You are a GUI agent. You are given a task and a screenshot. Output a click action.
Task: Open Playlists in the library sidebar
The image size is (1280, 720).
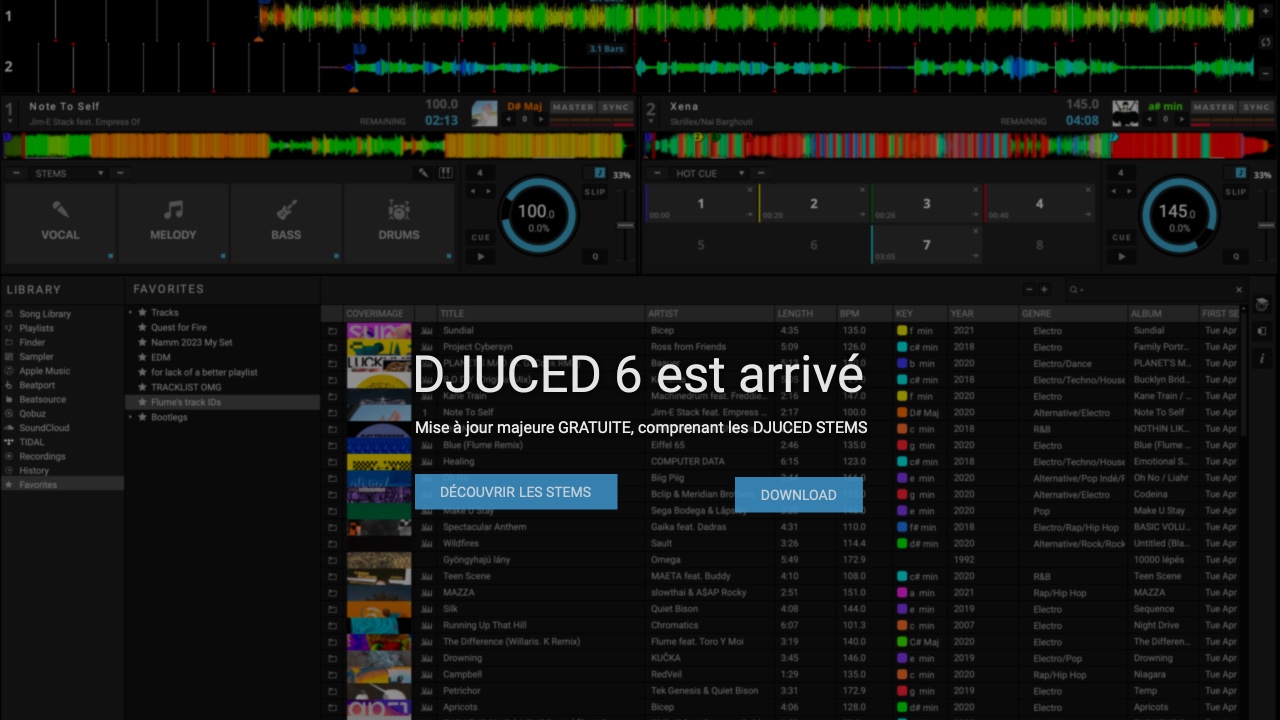tap(37, 328)
